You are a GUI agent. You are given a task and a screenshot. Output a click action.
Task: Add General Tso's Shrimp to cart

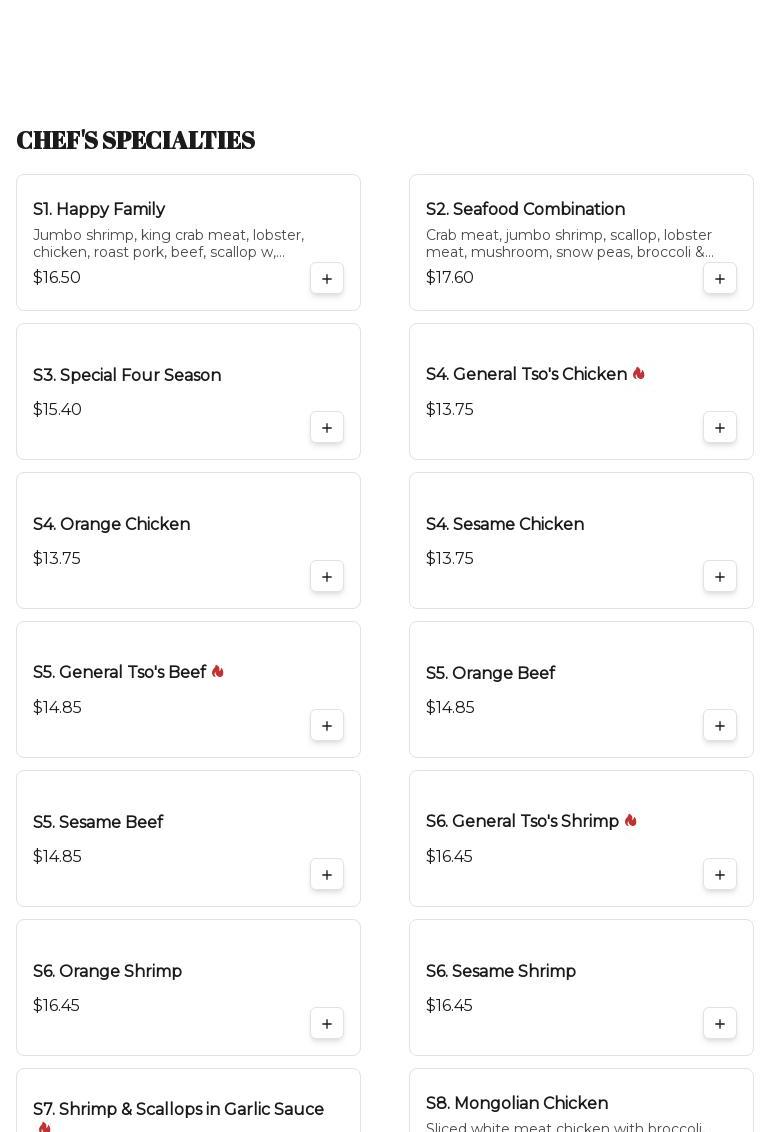click(x=720, y=875)
